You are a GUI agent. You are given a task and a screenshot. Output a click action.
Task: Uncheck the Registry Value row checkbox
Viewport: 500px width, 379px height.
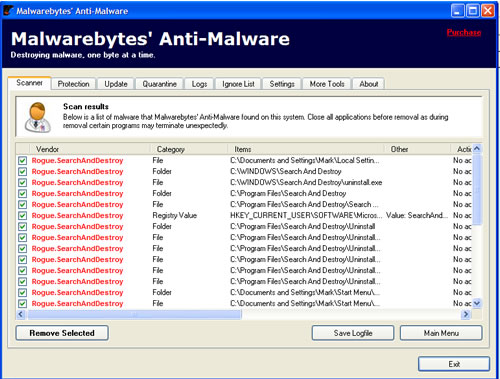(22, 216)
